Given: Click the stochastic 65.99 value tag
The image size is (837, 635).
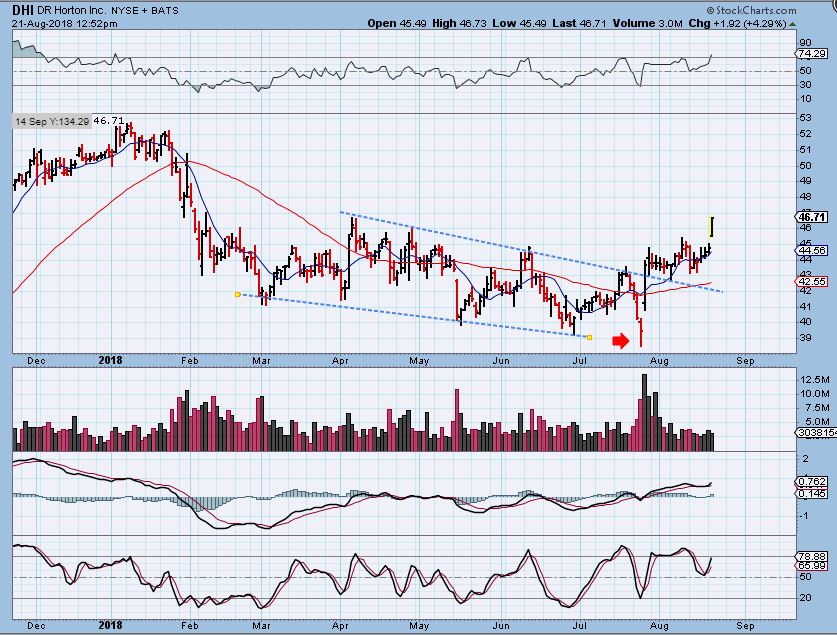Looking at the screenshot, I should pyautogui.click(x=812, y=566).
